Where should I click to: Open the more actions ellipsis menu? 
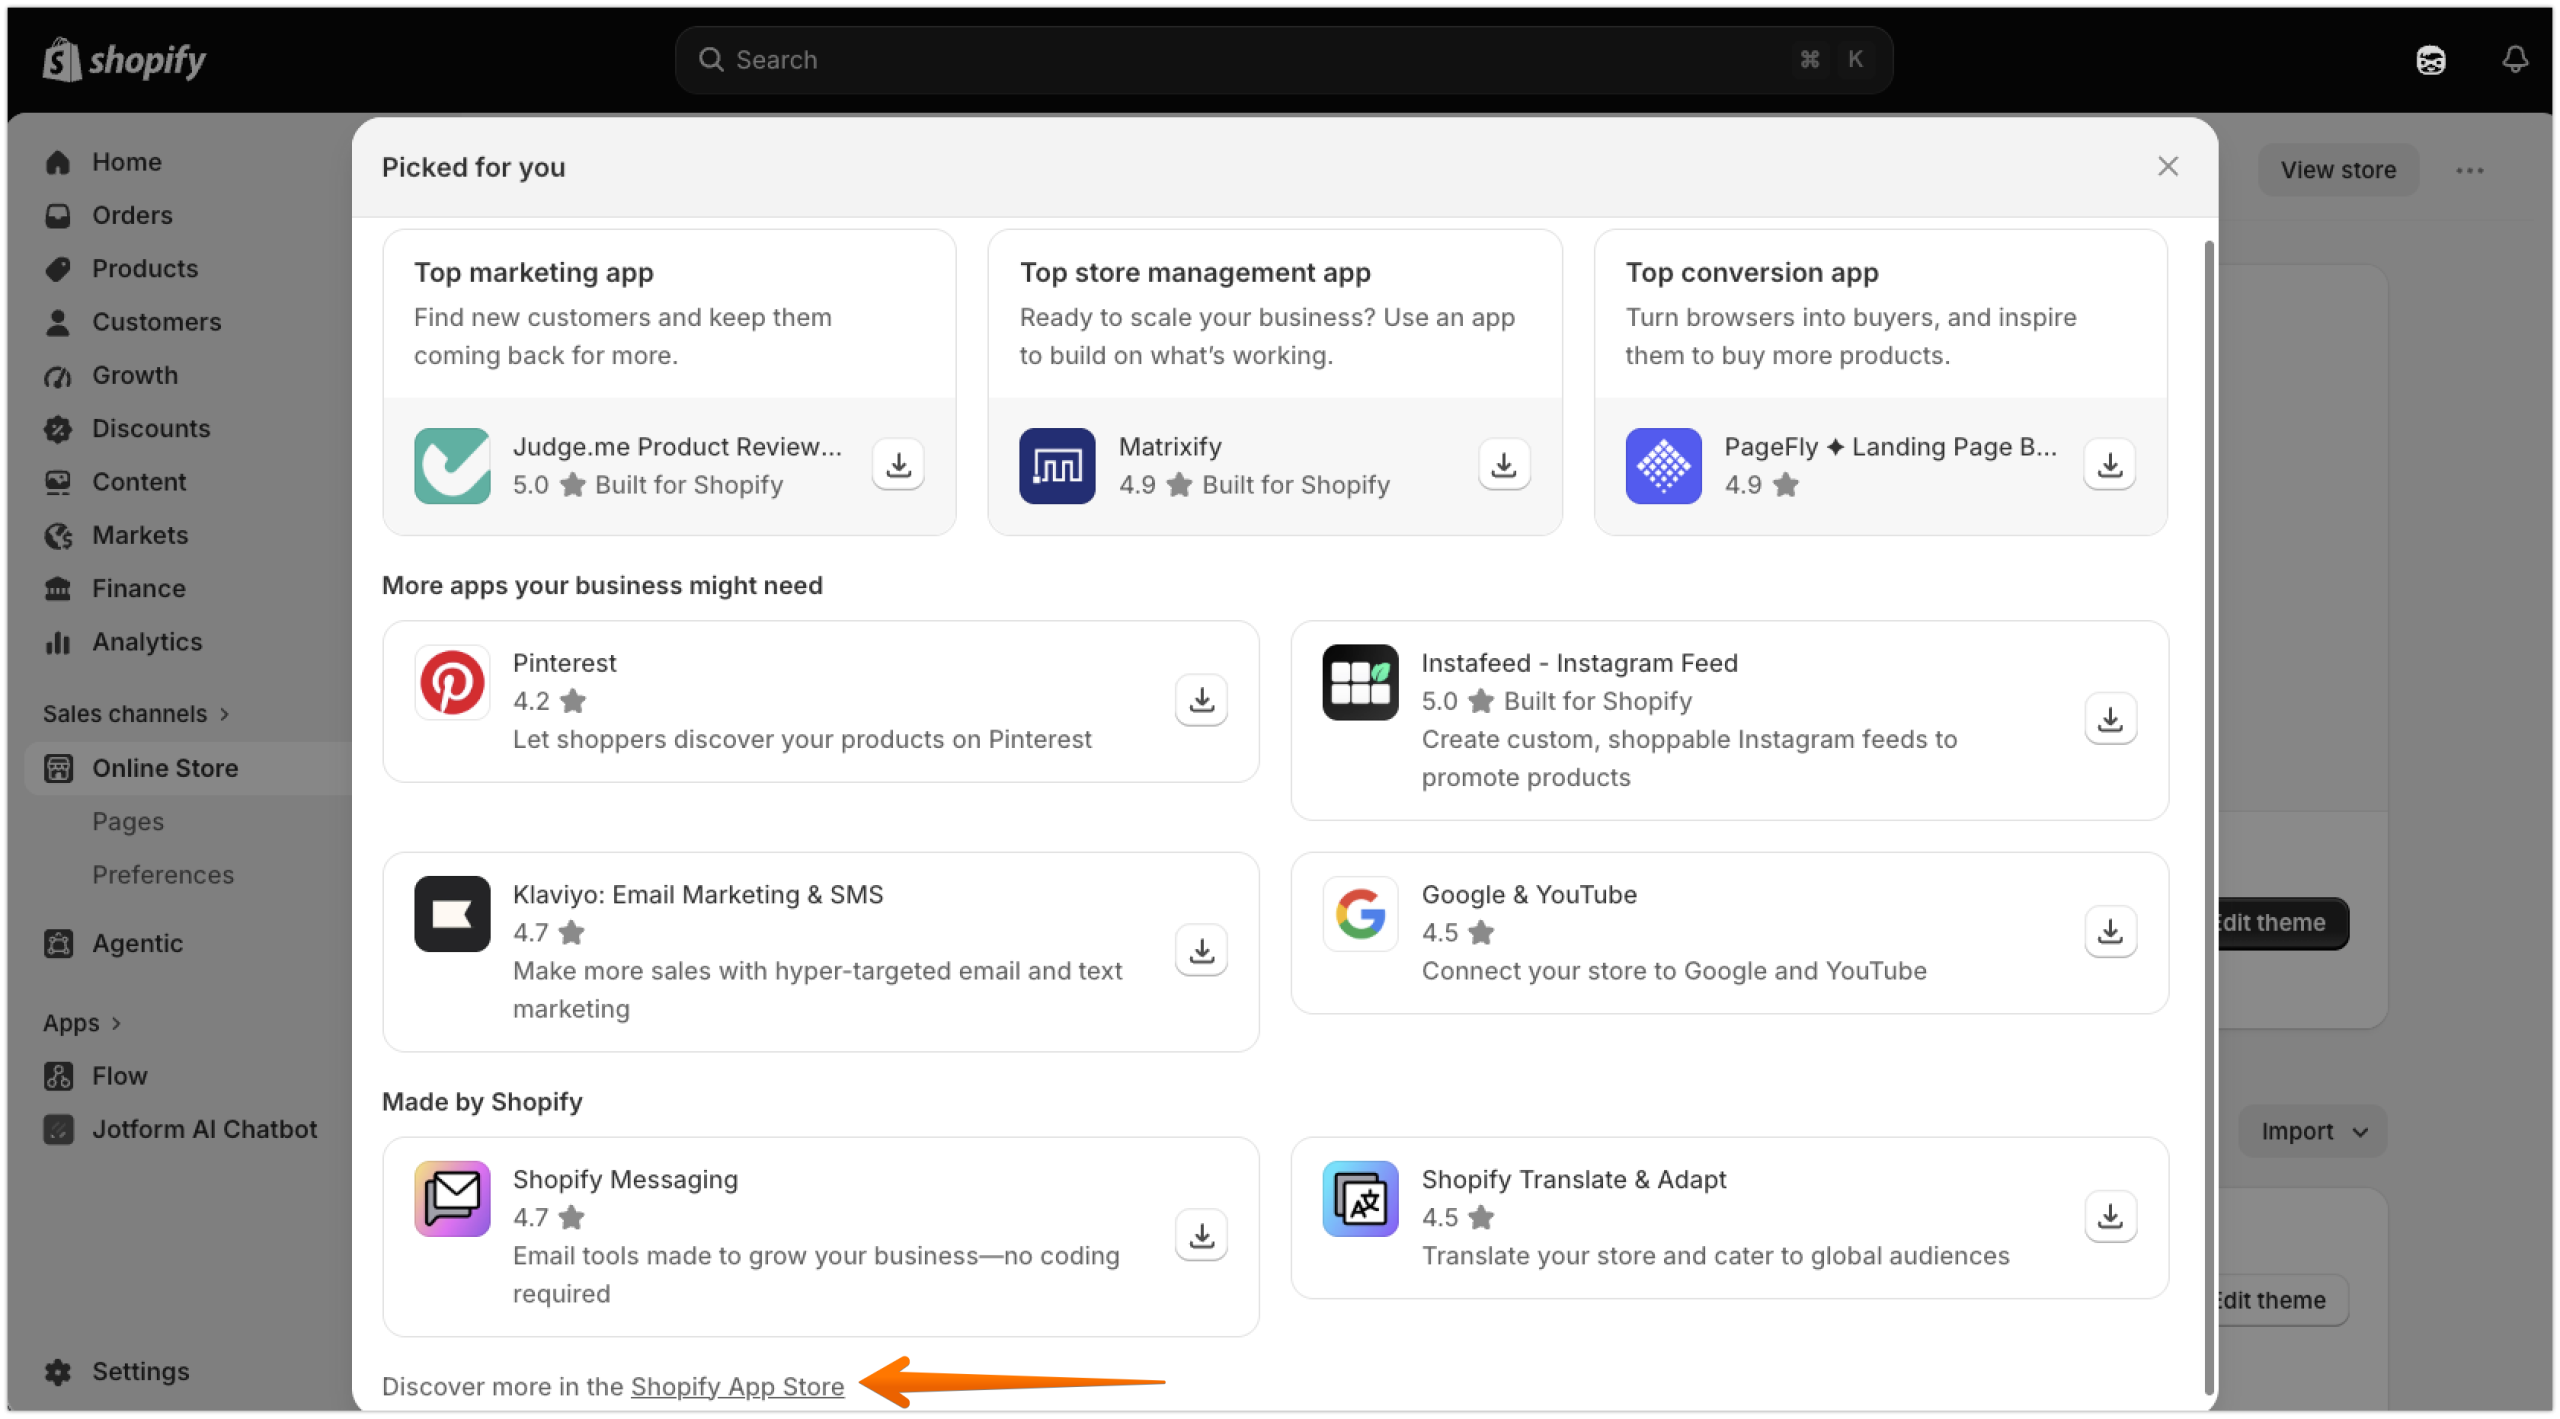coord(2469,170)
